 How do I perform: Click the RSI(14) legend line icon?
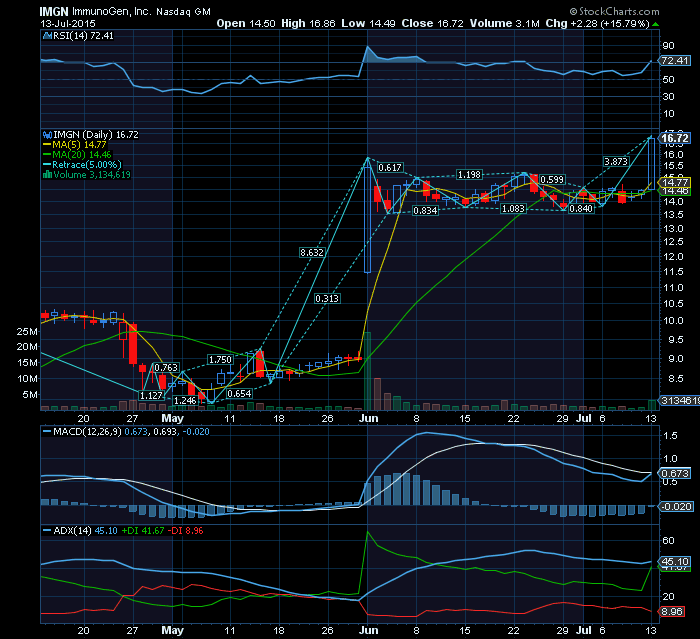(47, 36)
